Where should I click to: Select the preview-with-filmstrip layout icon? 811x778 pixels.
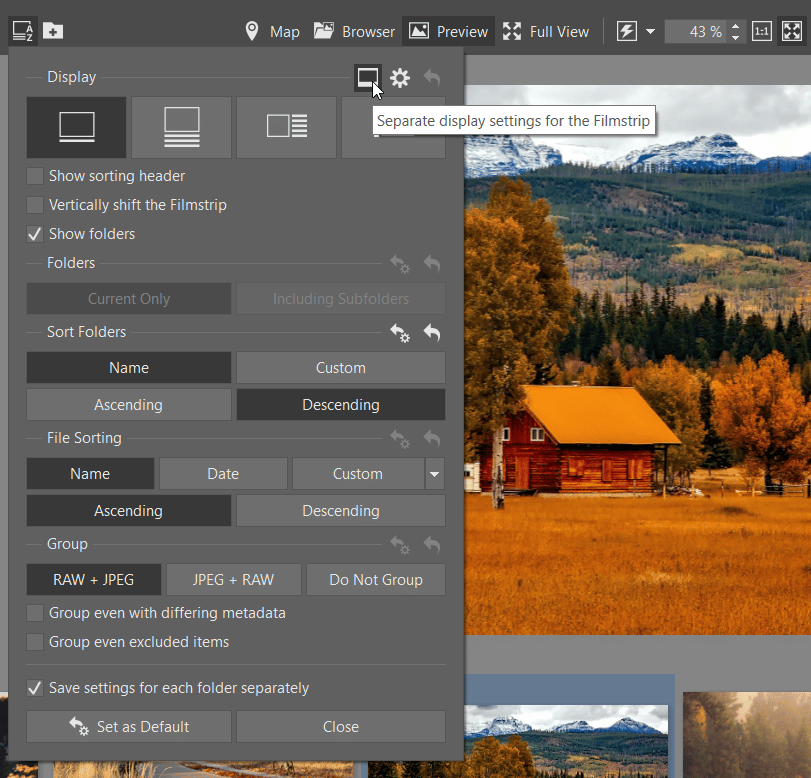[x=181, y=127]
